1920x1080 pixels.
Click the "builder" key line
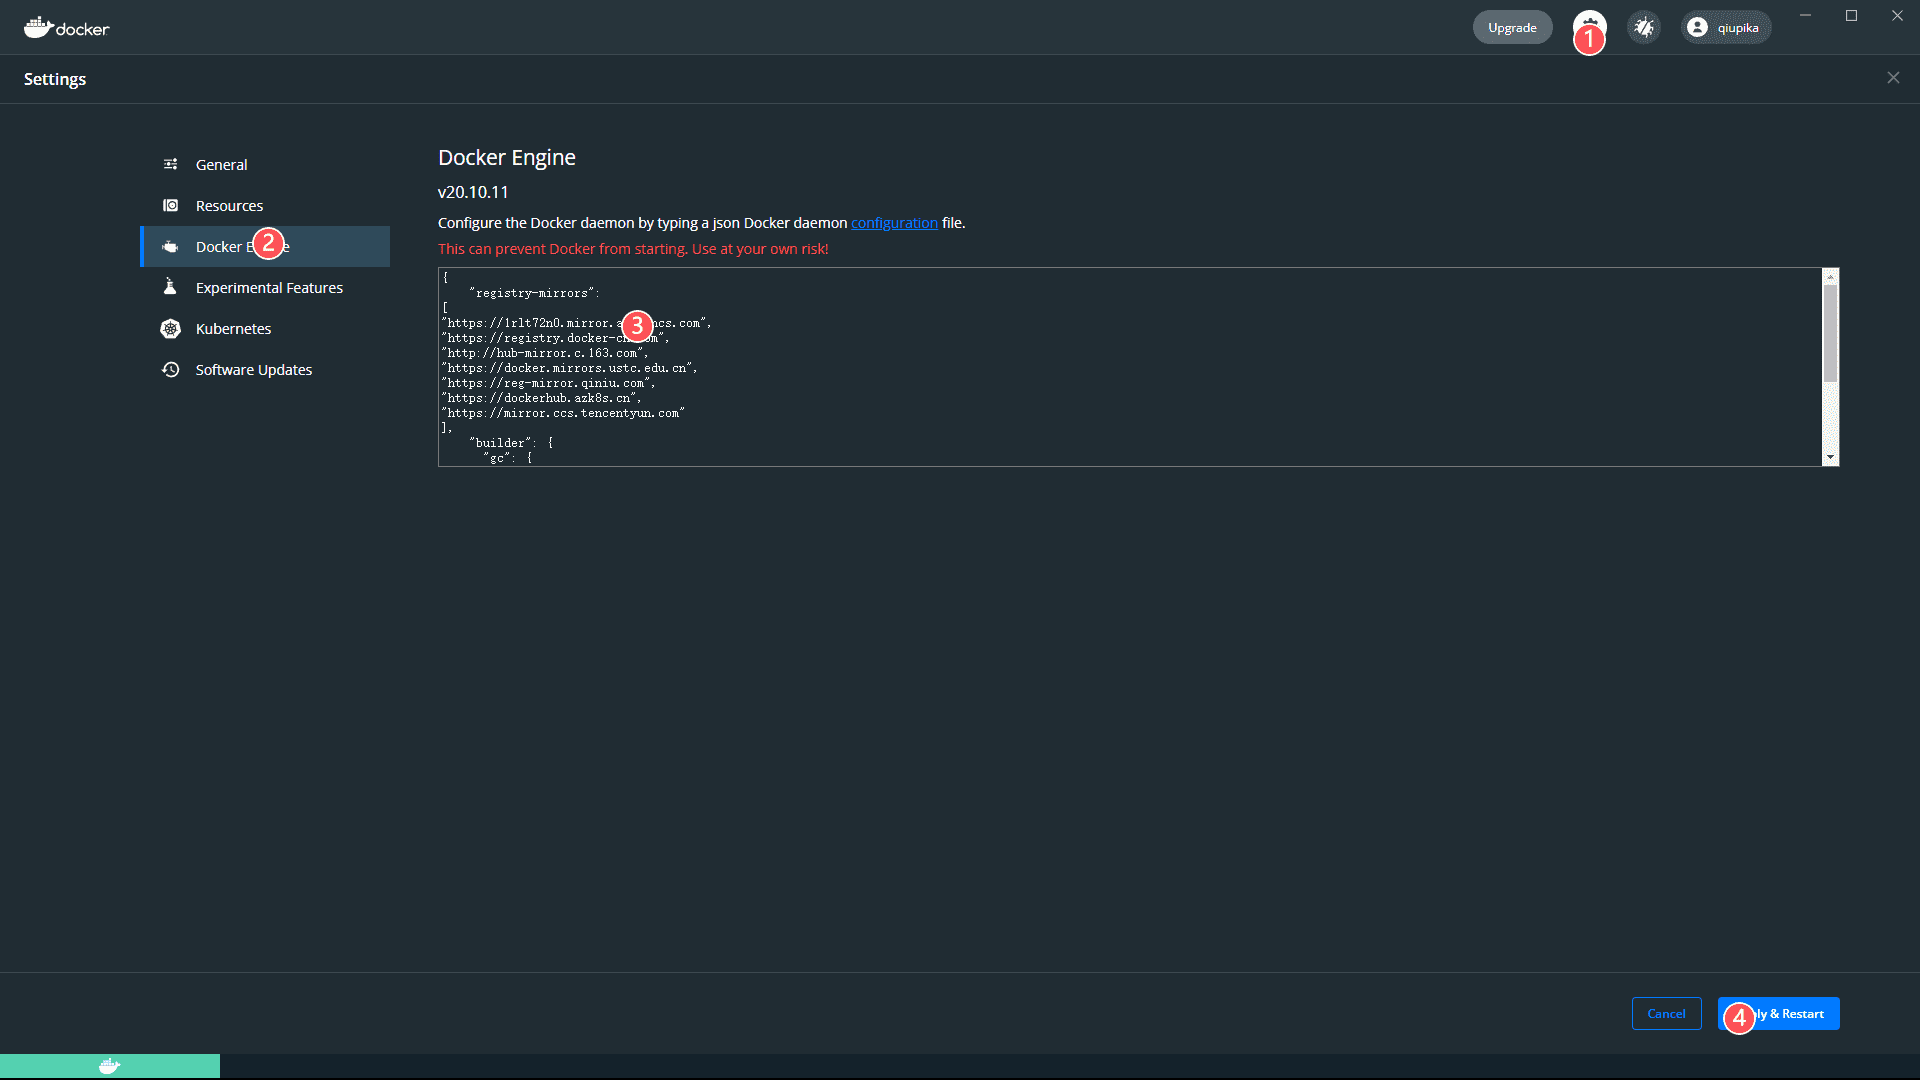click(x=511, y=443)
